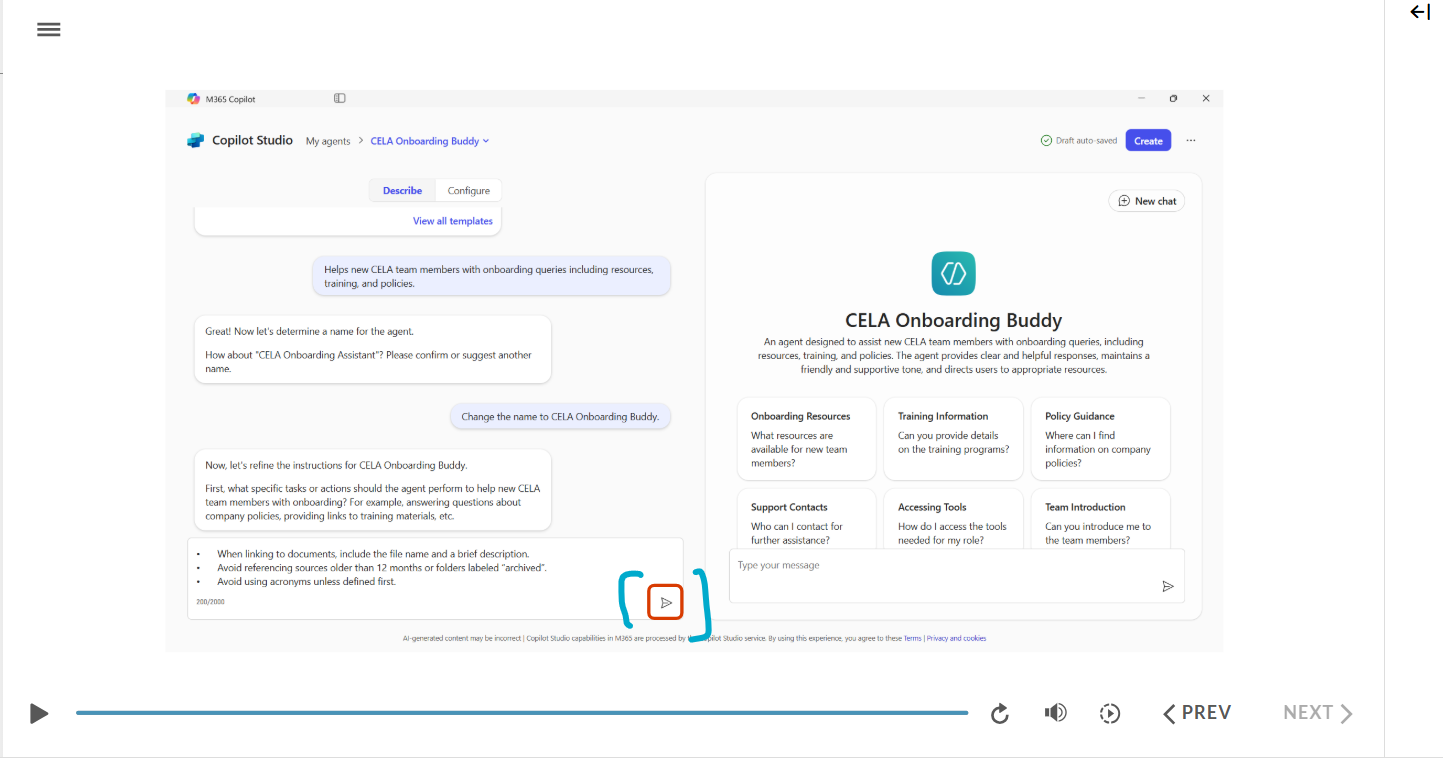Screen dimensions: 1443x760
Task: Open the Privacy and cookies link
Action: (x=956, y=638)
